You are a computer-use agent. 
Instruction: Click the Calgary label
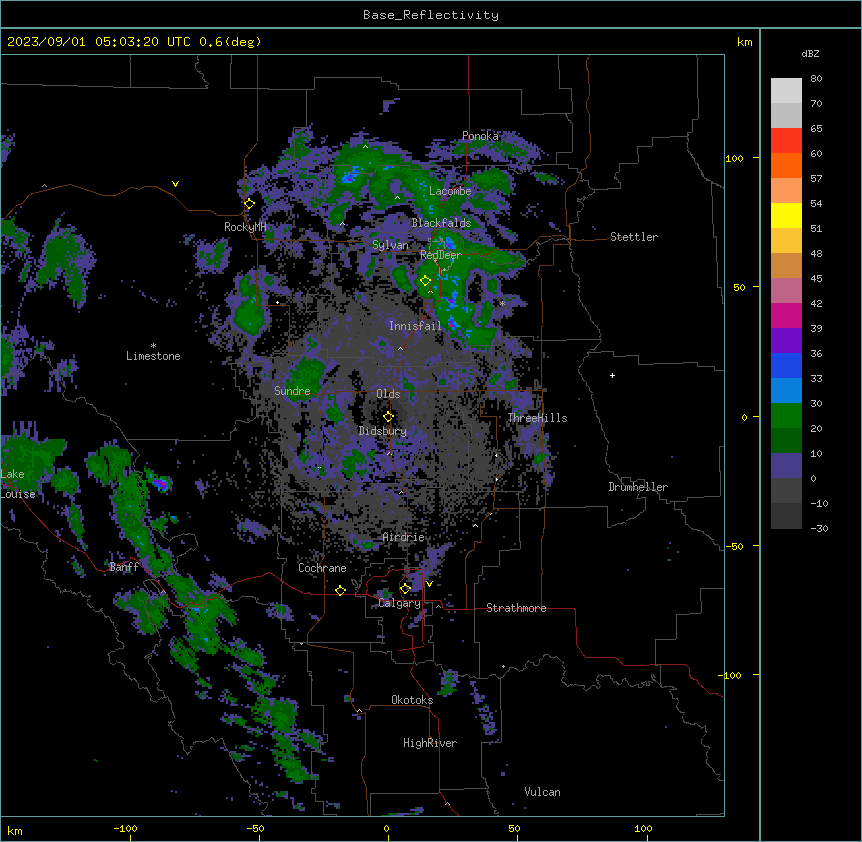pyautogui.click(x=399, y=603)
